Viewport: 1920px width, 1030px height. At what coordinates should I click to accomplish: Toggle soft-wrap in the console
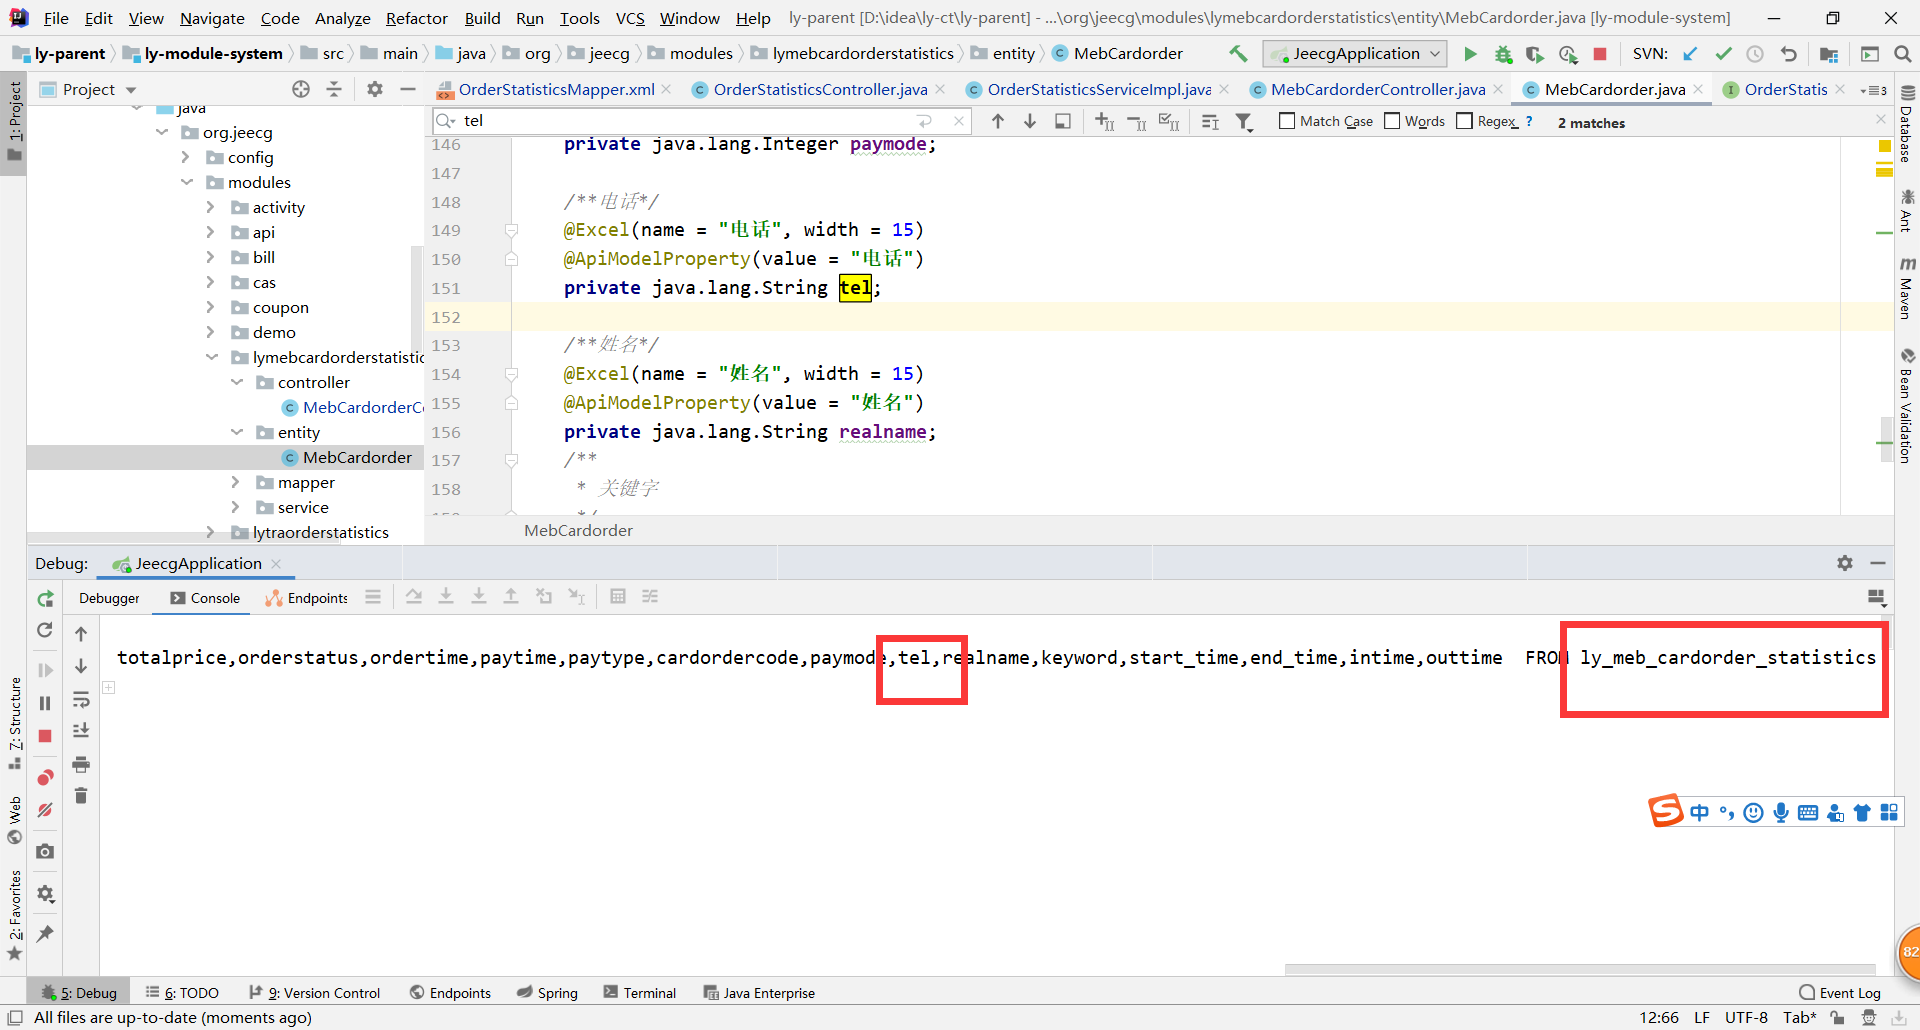81,699
